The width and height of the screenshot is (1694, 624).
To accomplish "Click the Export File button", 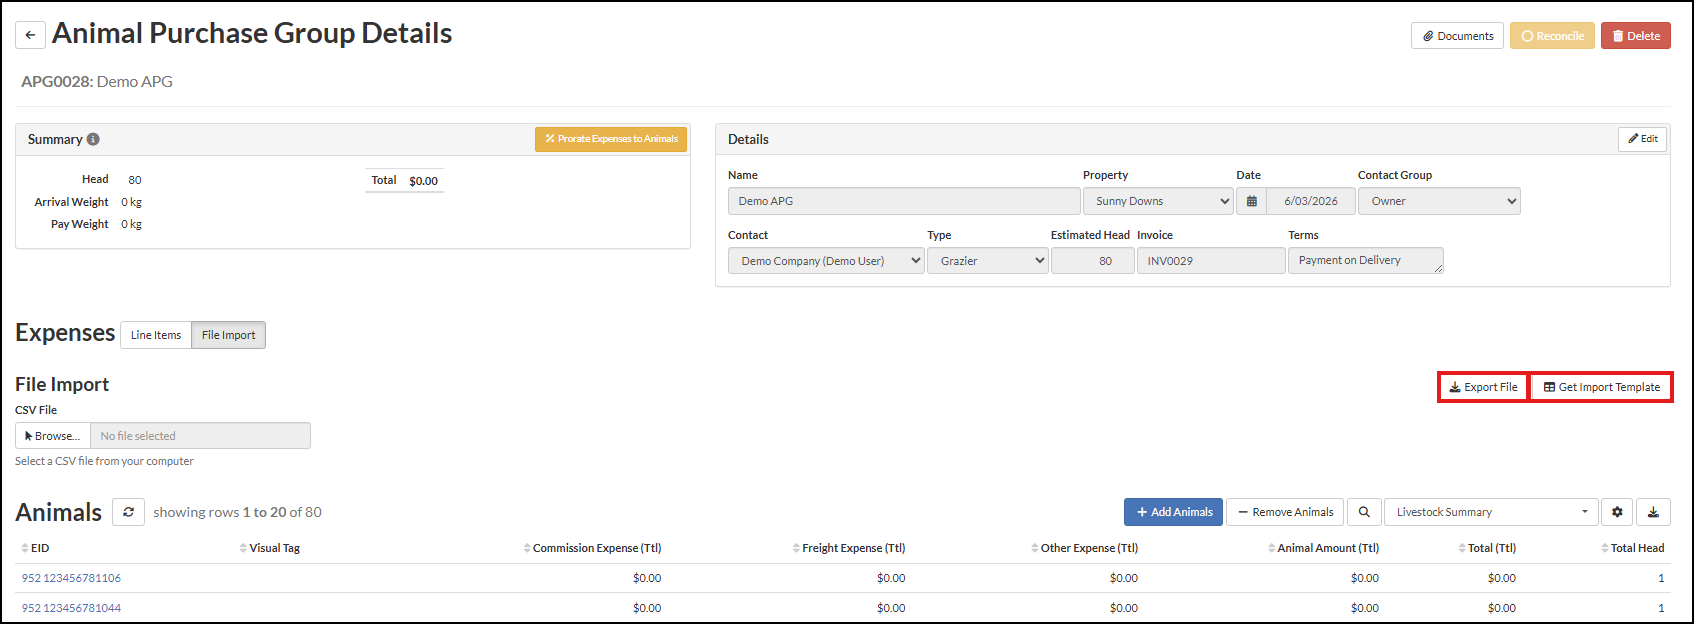I will tap(1483, 387).
